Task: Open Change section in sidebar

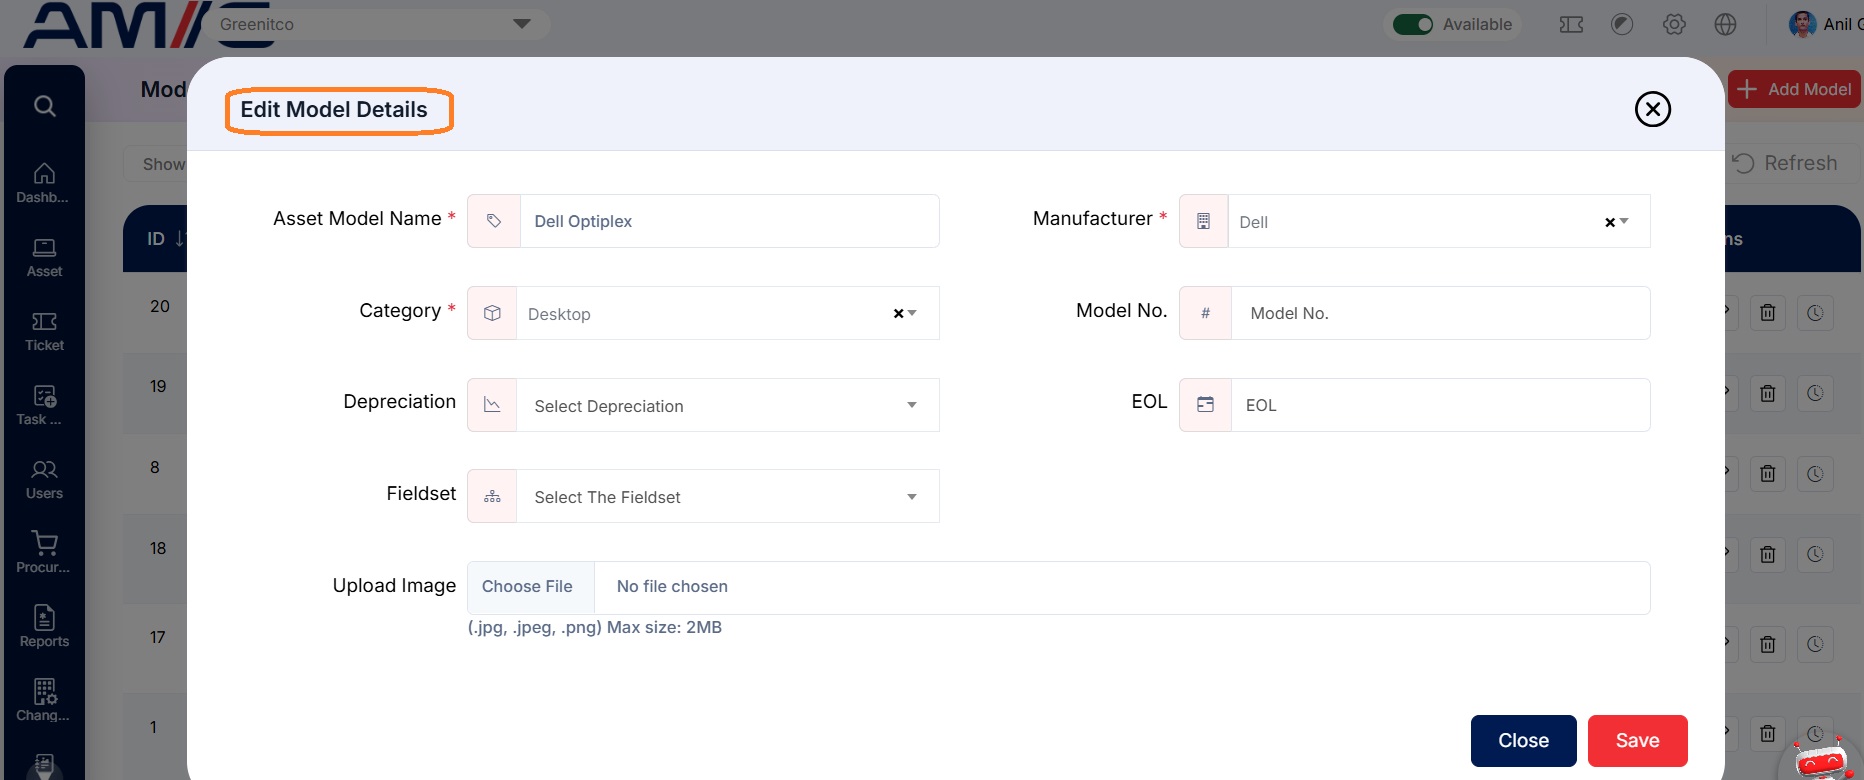Action: [44, 701]
